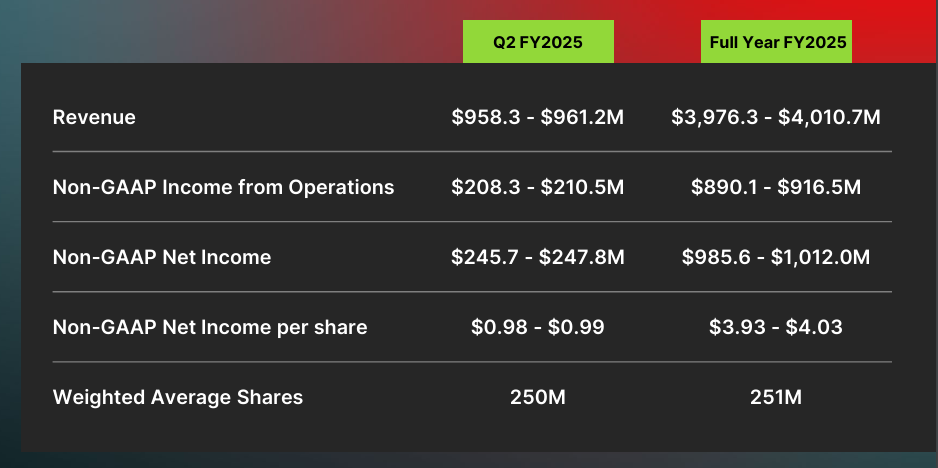Click Q2 operations income $208.3 - $210.5M
Viewport: 938px width, 468px height.
(538, 187)
